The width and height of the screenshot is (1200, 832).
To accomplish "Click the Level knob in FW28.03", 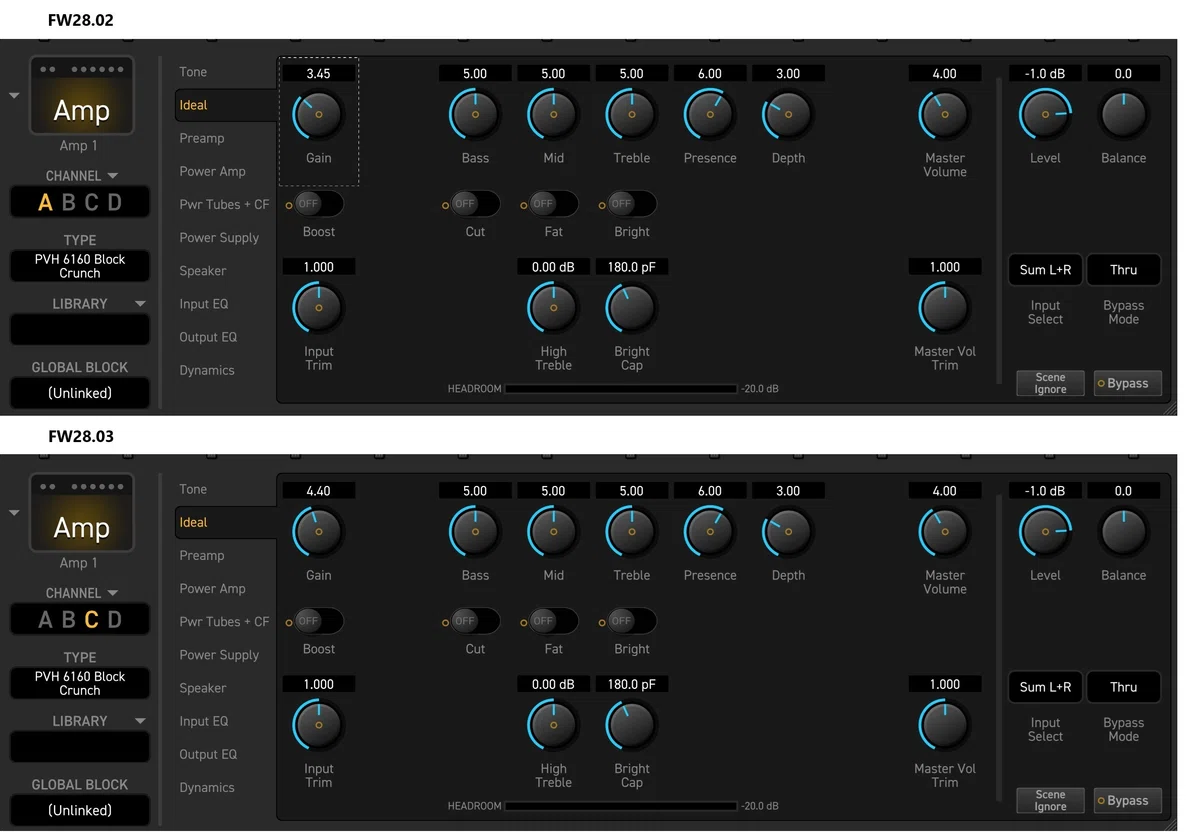I will pyautogui.click(x=1045, y=532).
